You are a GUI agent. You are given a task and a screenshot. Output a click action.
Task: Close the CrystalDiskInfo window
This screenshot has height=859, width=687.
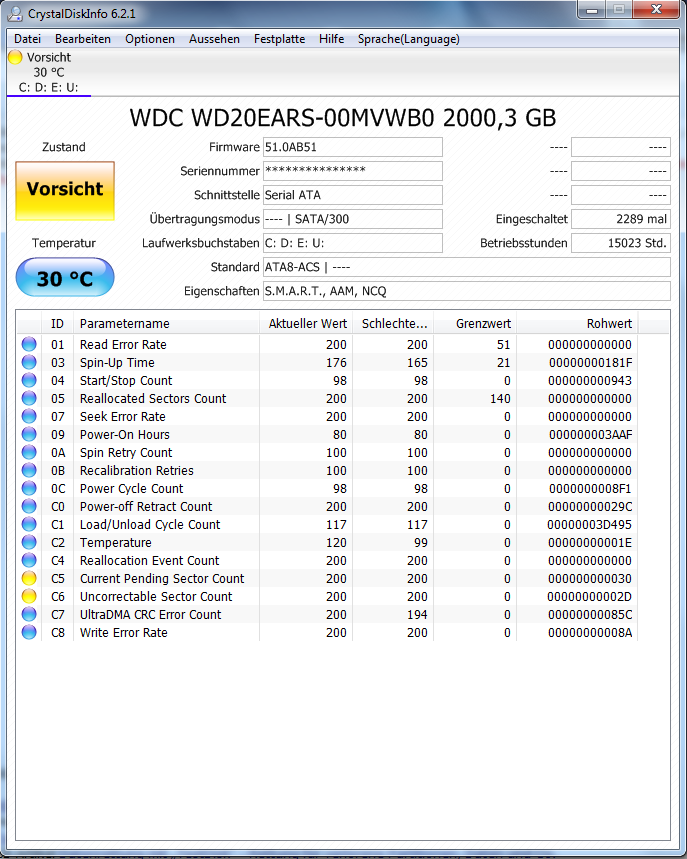(x=656, y=10)
